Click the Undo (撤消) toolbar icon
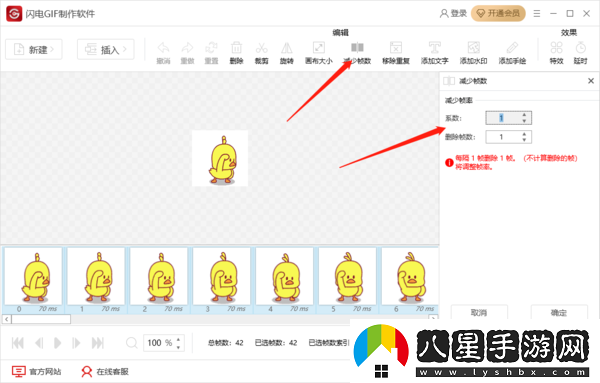This screenshot has height=383, width=600. [x=163, y=52]
